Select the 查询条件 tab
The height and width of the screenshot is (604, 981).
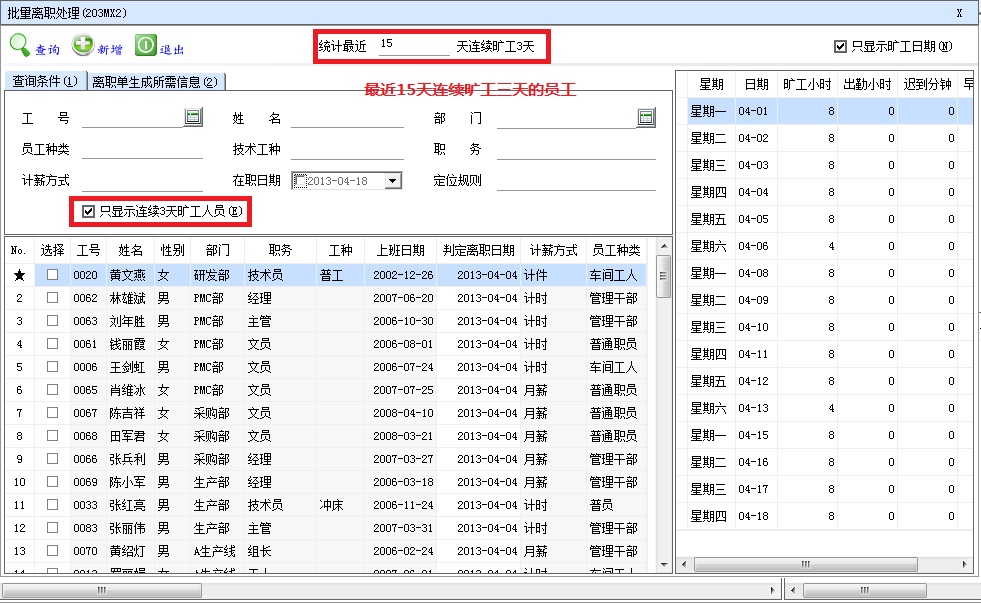[x=44, y=82]
